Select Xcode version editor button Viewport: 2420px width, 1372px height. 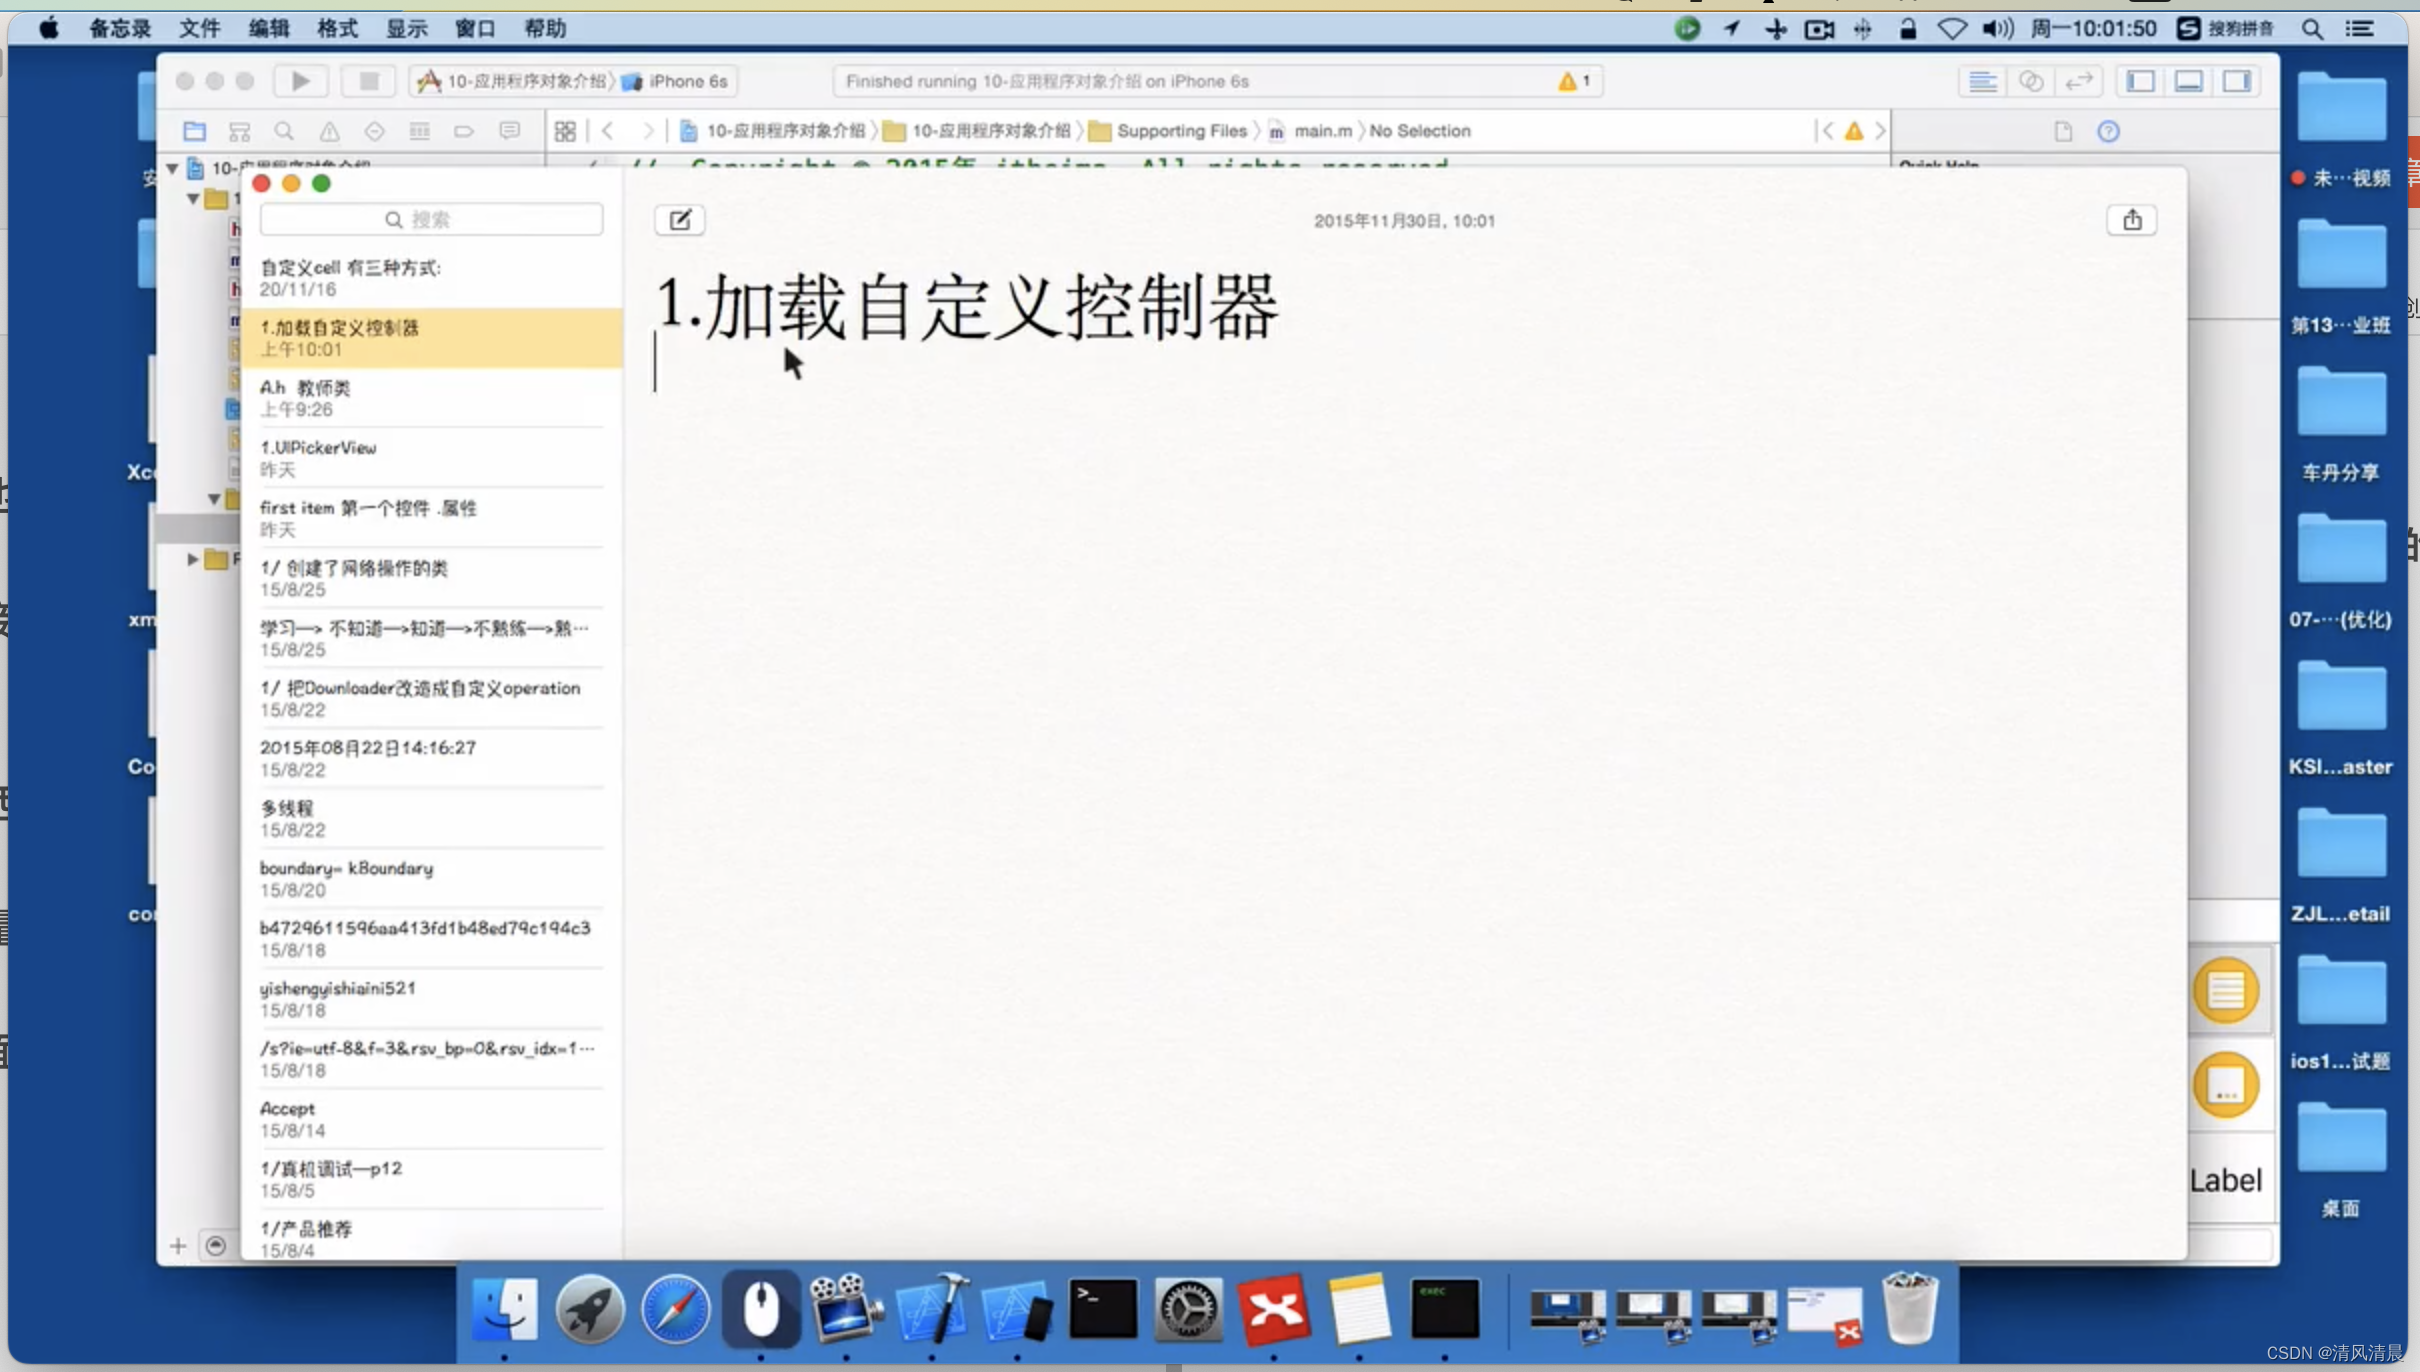click(2079, 81)
